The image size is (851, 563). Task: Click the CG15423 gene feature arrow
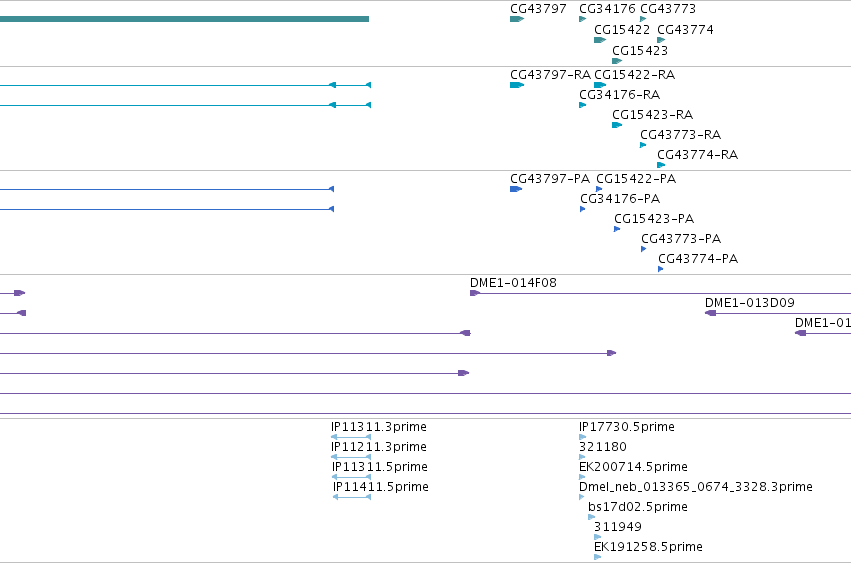617,61
